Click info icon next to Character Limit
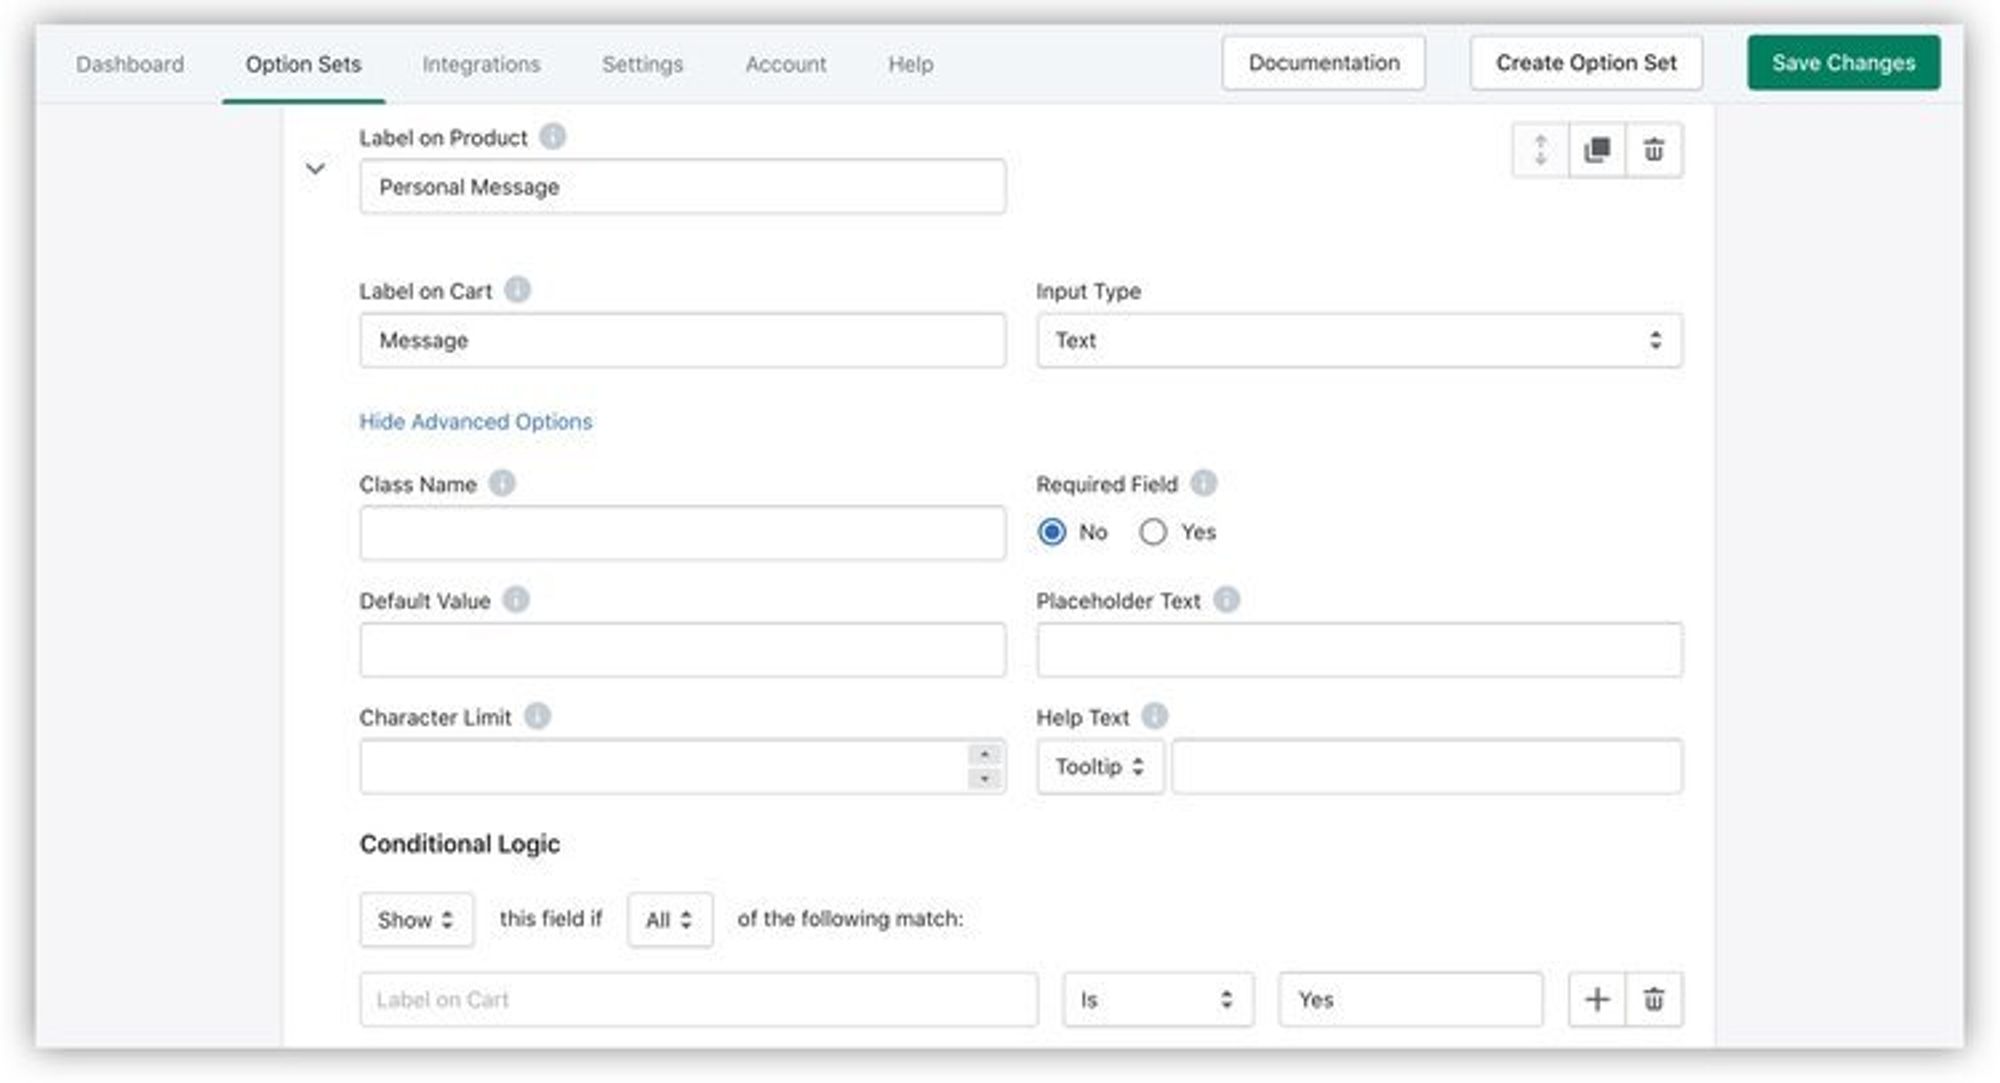The height and width of the screenshot is (1083, 2000). 537,716
